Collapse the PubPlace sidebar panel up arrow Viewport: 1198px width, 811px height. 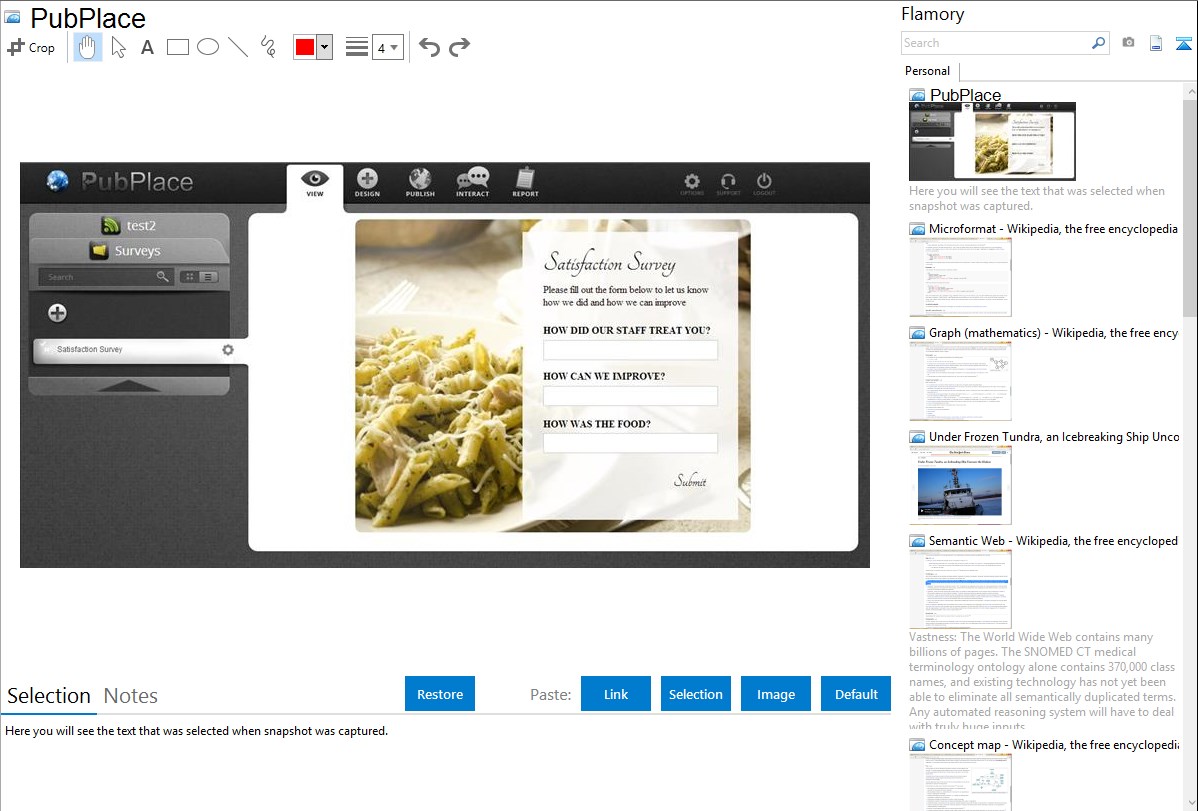point(128,386)
